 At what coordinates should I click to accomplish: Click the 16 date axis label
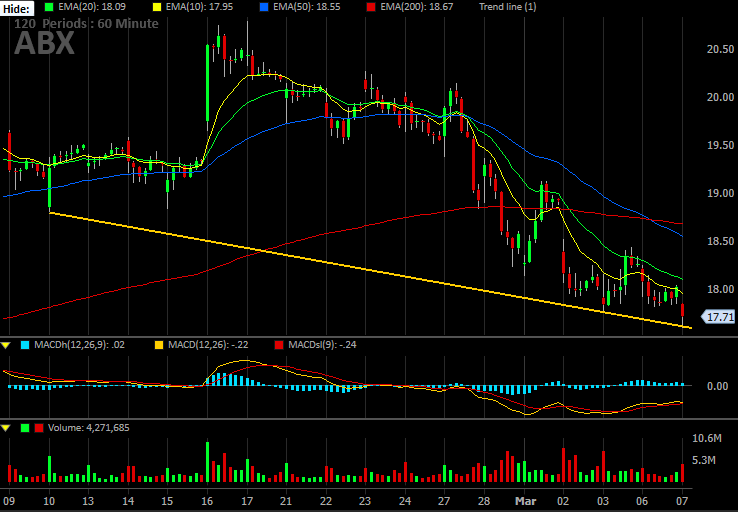(x=208, y=500)
